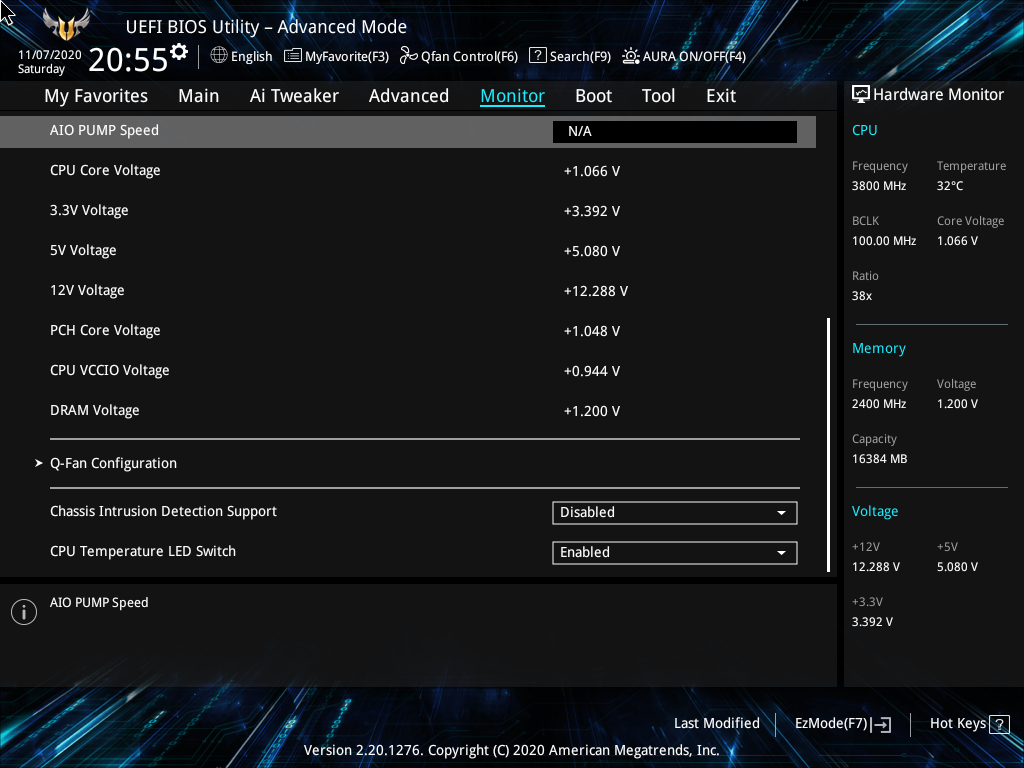Click the 3.392 V monitor reading
The image size is (1024, 768).
point(872,622)
